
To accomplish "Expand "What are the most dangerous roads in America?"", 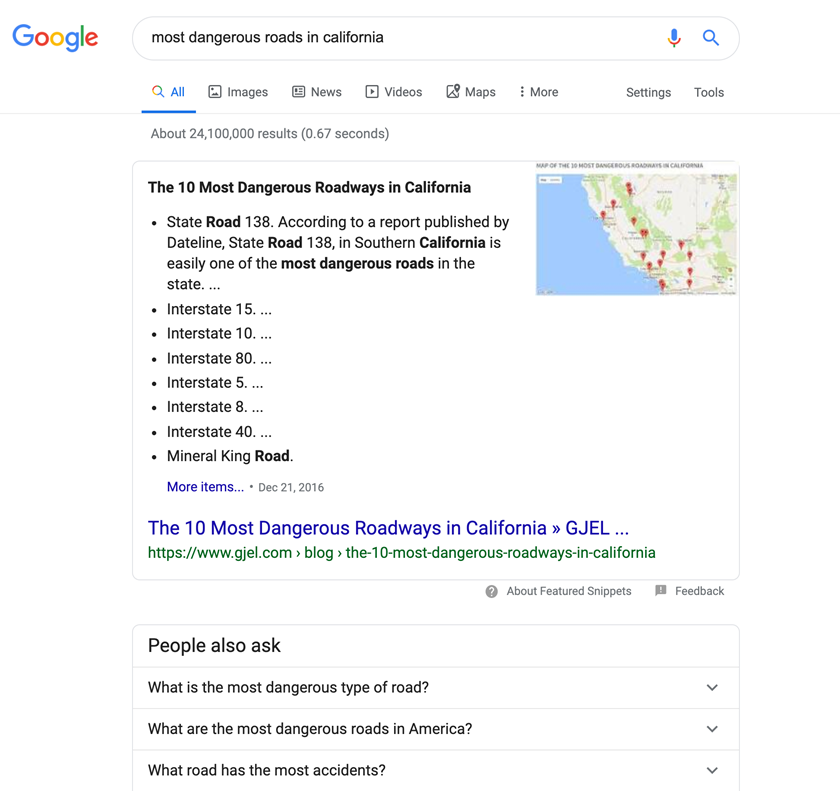I will (x=435, y=729).
